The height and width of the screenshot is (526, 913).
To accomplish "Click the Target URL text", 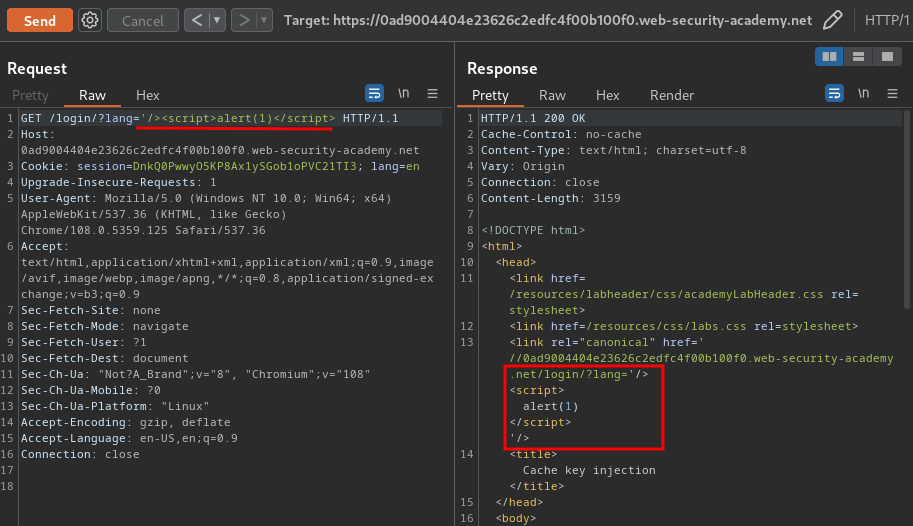I will 547,20.
